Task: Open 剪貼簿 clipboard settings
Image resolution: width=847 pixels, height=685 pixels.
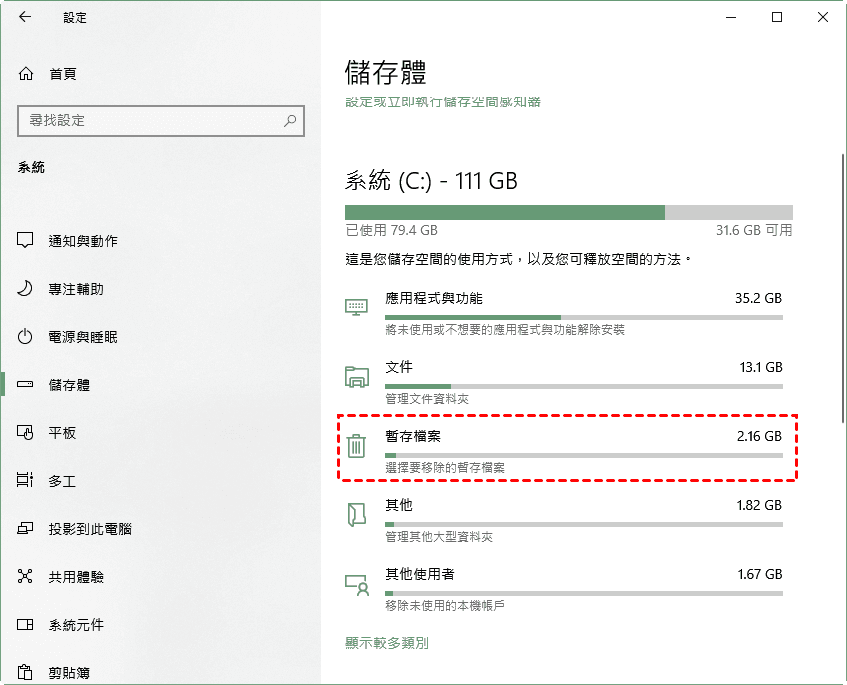Action: tap(69, 673)
